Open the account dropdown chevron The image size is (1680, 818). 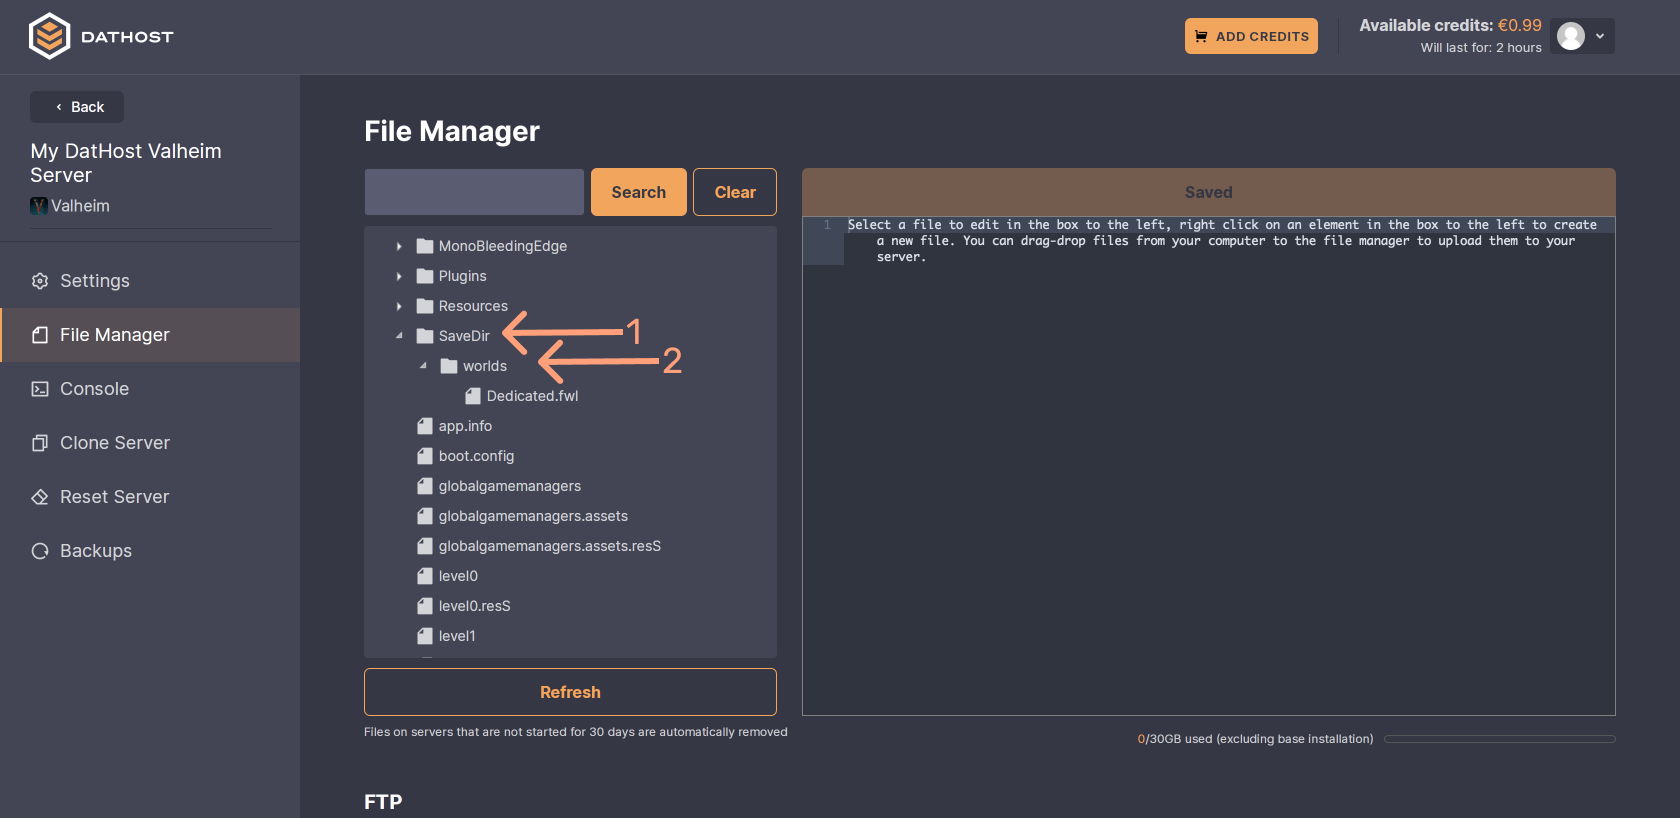click(1600, 36)
